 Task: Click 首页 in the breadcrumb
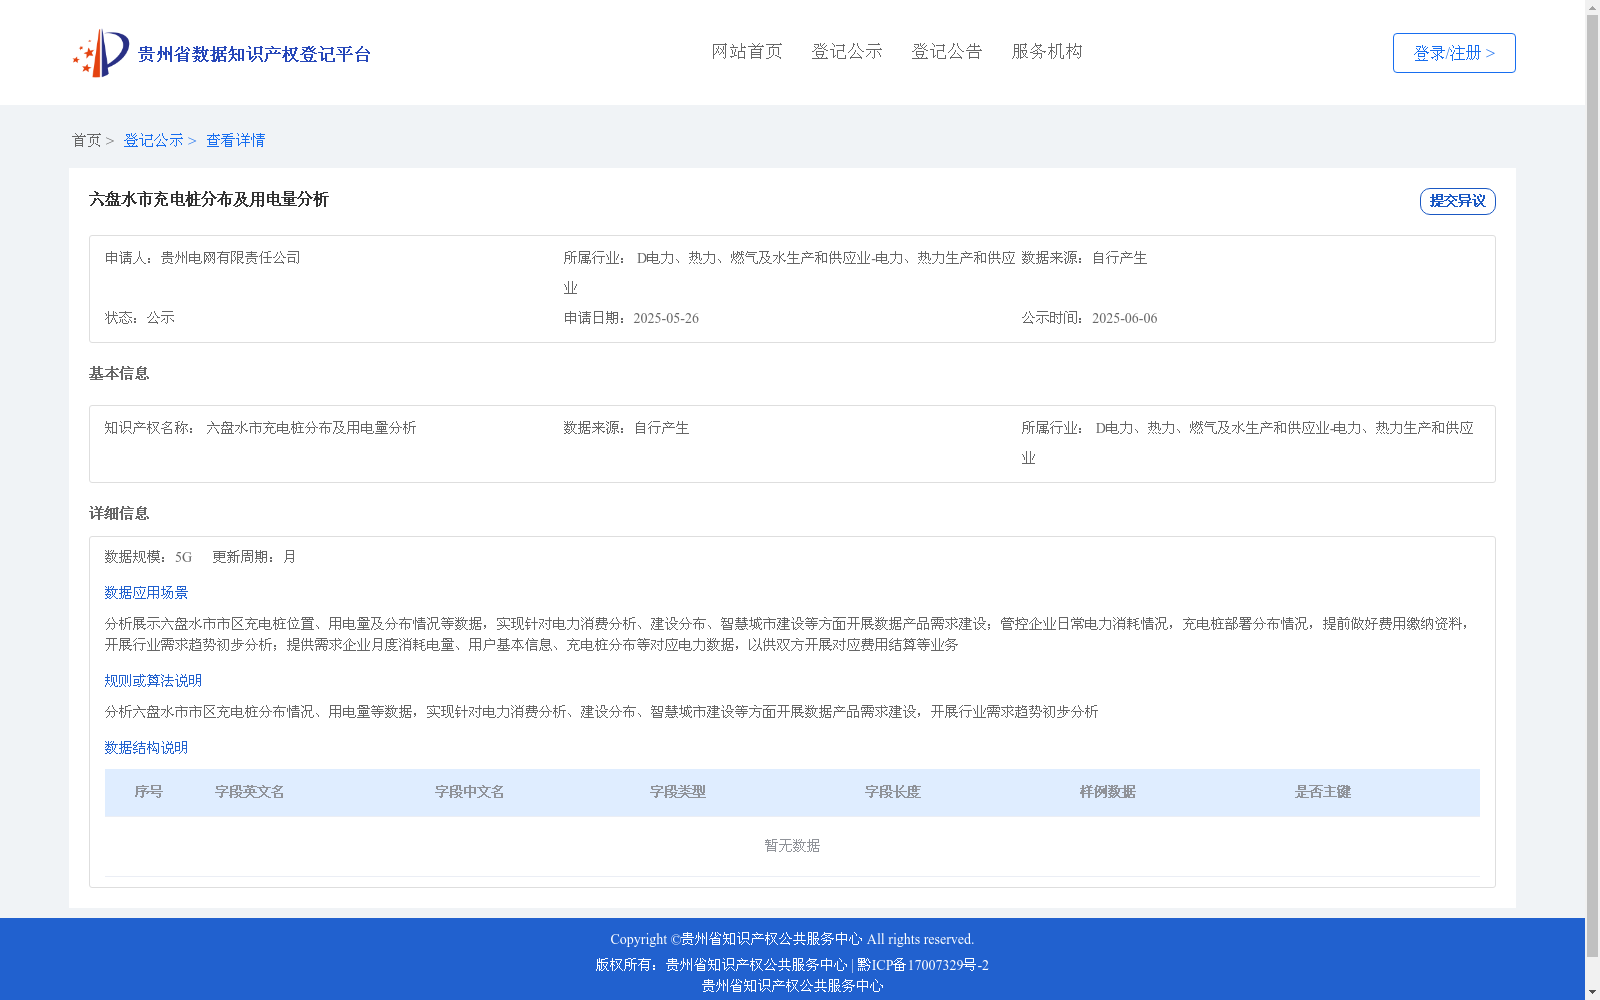(86, 141)
